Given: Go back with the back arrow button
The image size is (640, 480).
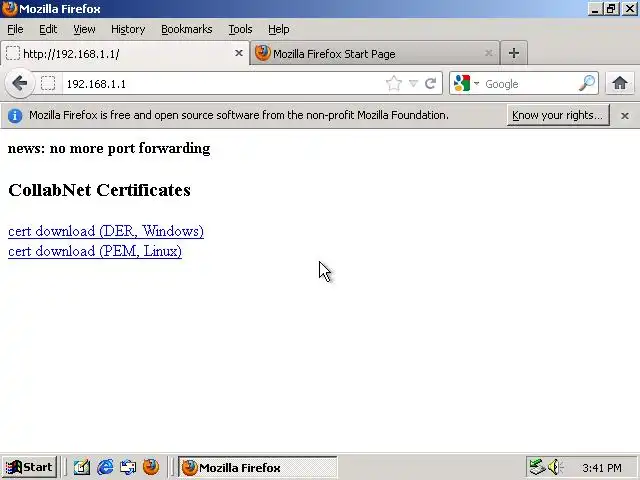Looking at the screenshot, I should coord(19,84).
